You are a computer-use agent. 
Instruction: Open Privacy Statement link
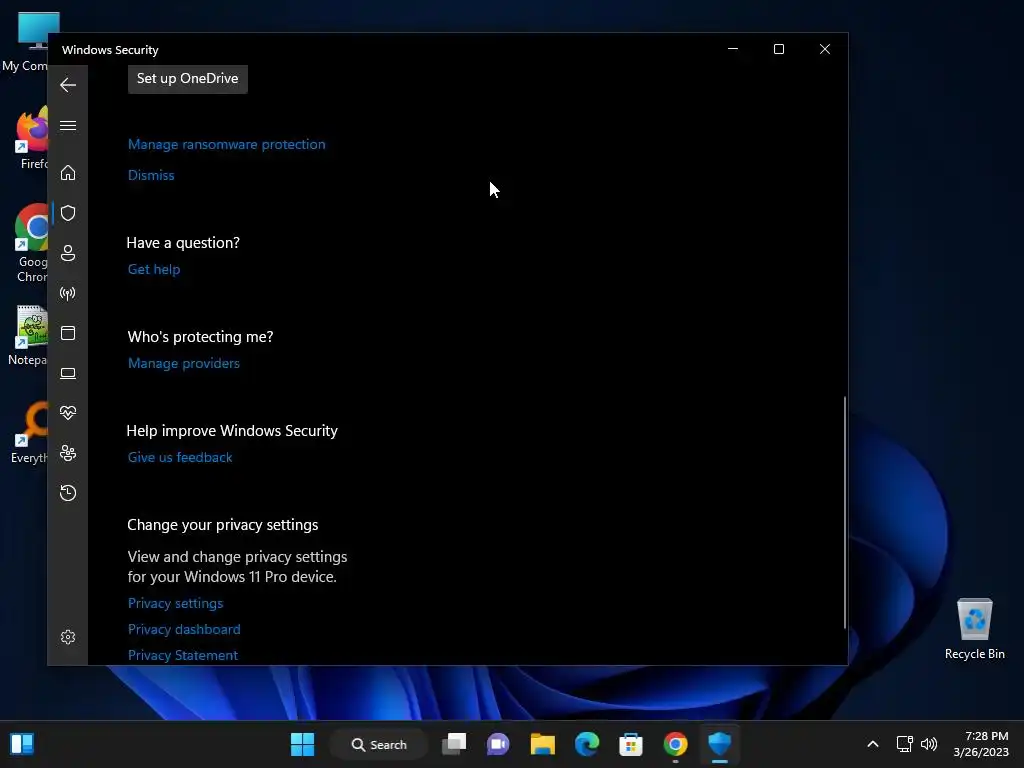[183, 655]
